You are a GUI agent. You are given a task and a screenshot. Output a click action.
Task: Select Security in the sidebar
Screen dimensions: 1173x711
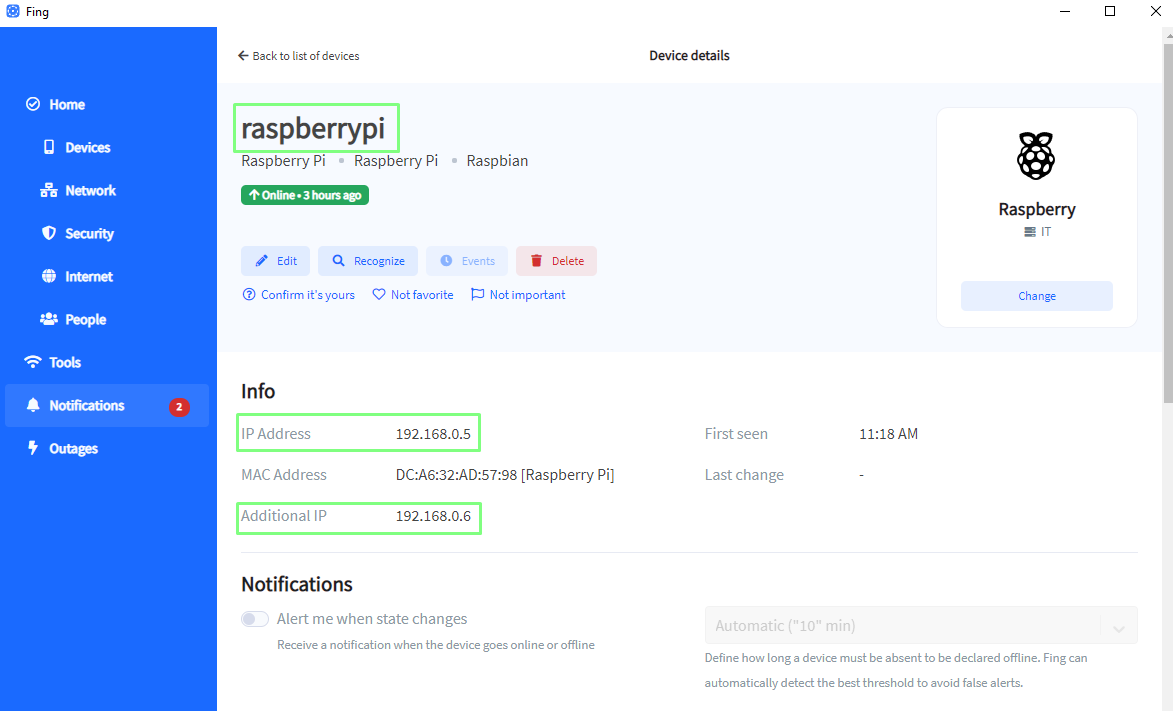pos(89,234)
